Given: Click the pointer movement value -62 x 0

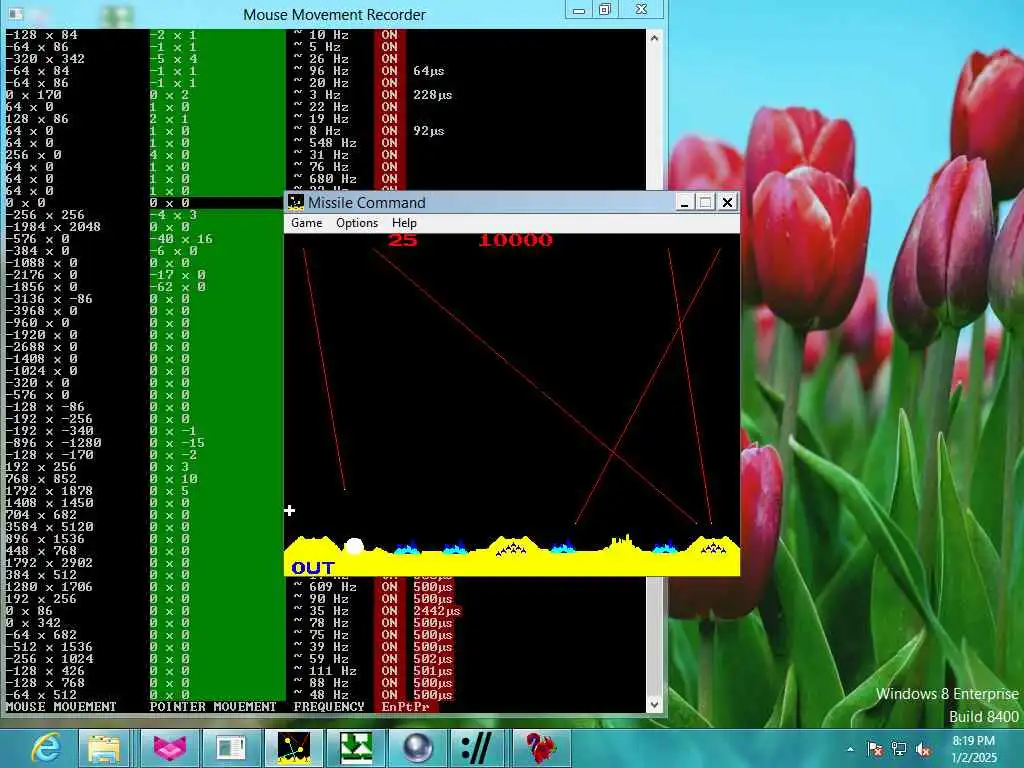Looking at the screenshot, I should 177,287.
